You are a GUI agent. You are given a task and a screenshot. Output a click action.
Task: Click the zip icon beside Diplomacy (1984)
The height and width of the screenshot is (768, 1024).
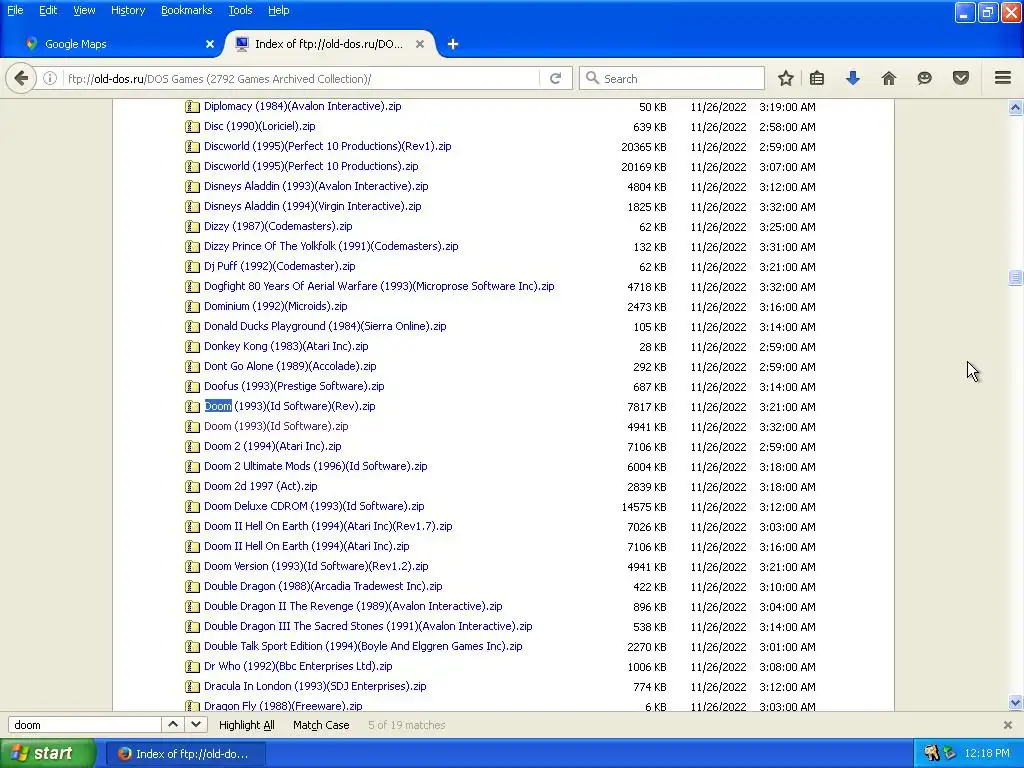[x=192, y=106]
